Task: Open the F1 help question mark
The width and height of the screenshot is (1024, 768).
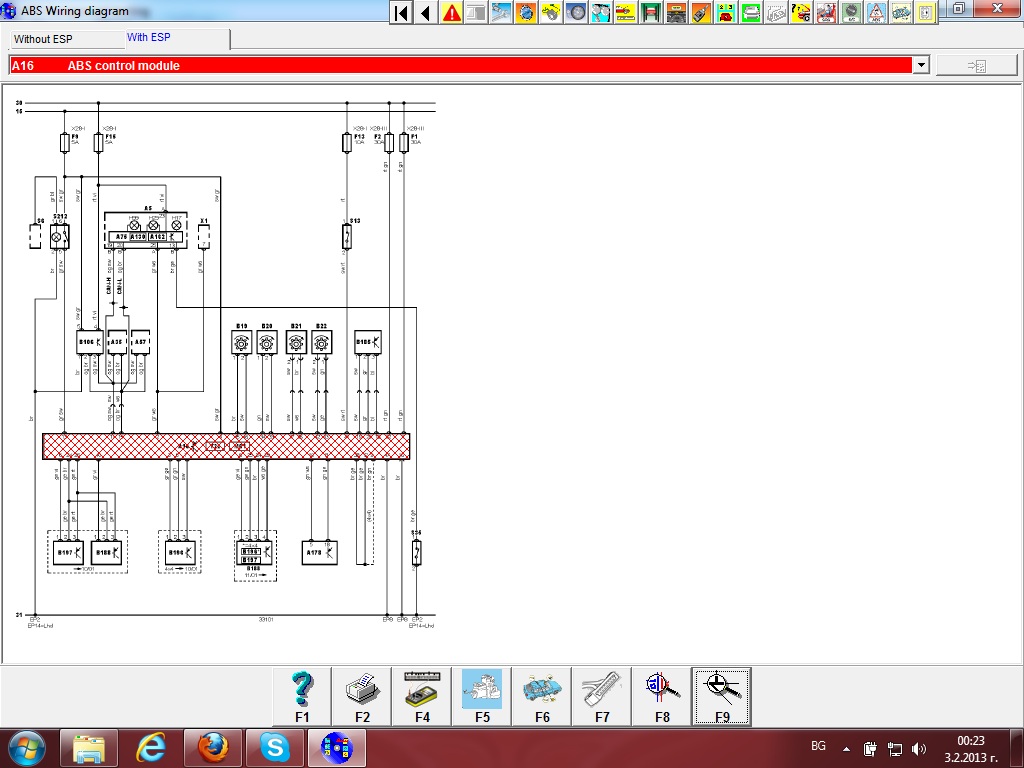Action: 302,696
